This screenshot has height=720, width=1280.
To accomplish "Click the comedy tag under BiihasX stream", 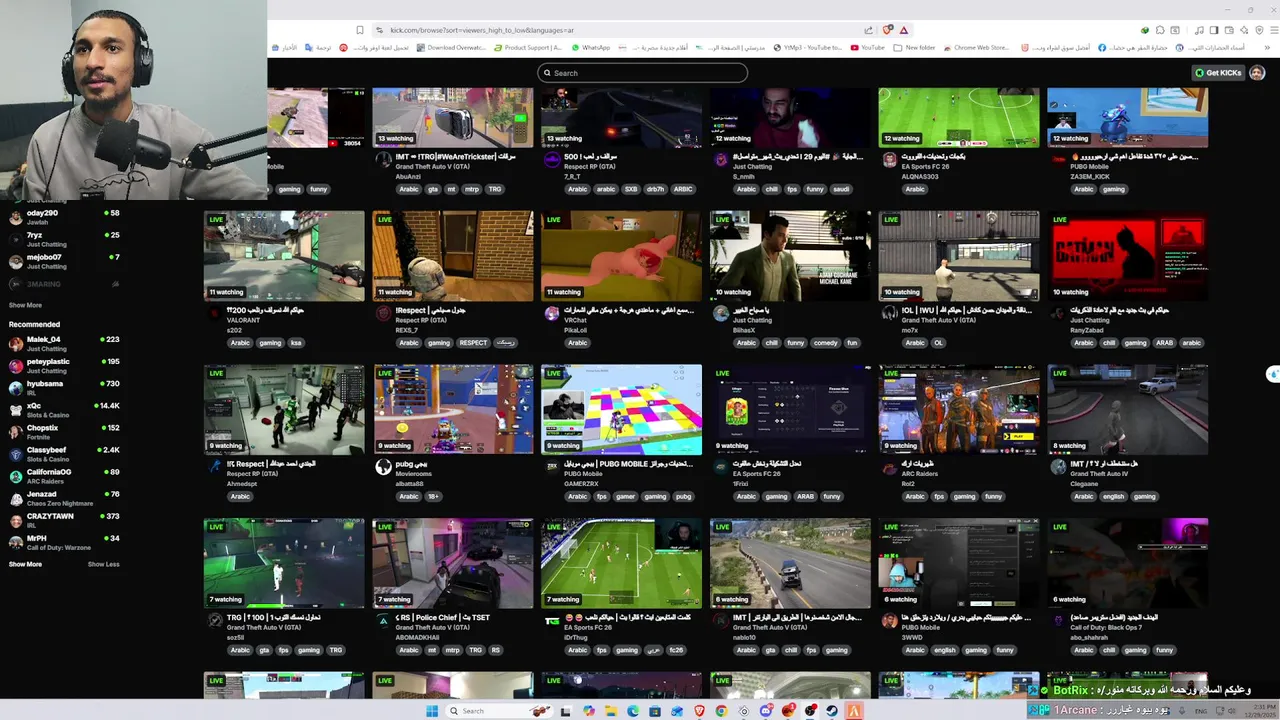I will click(826, 343).
